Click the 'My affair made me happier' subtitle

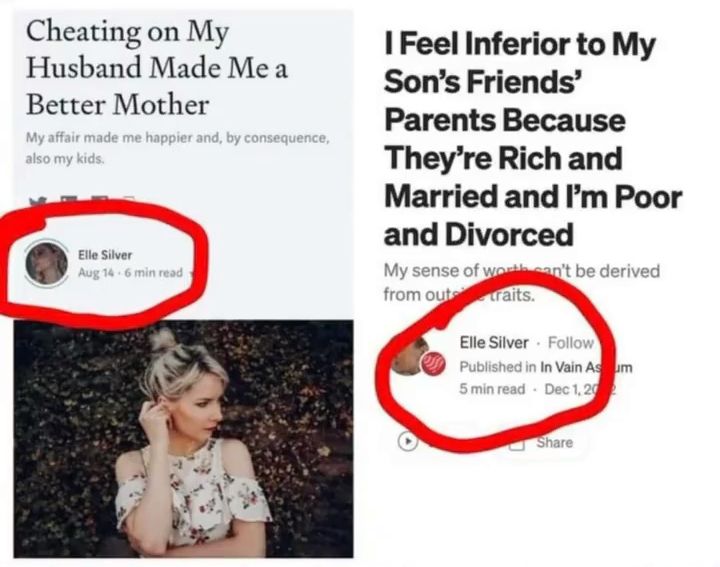point(175,145)
